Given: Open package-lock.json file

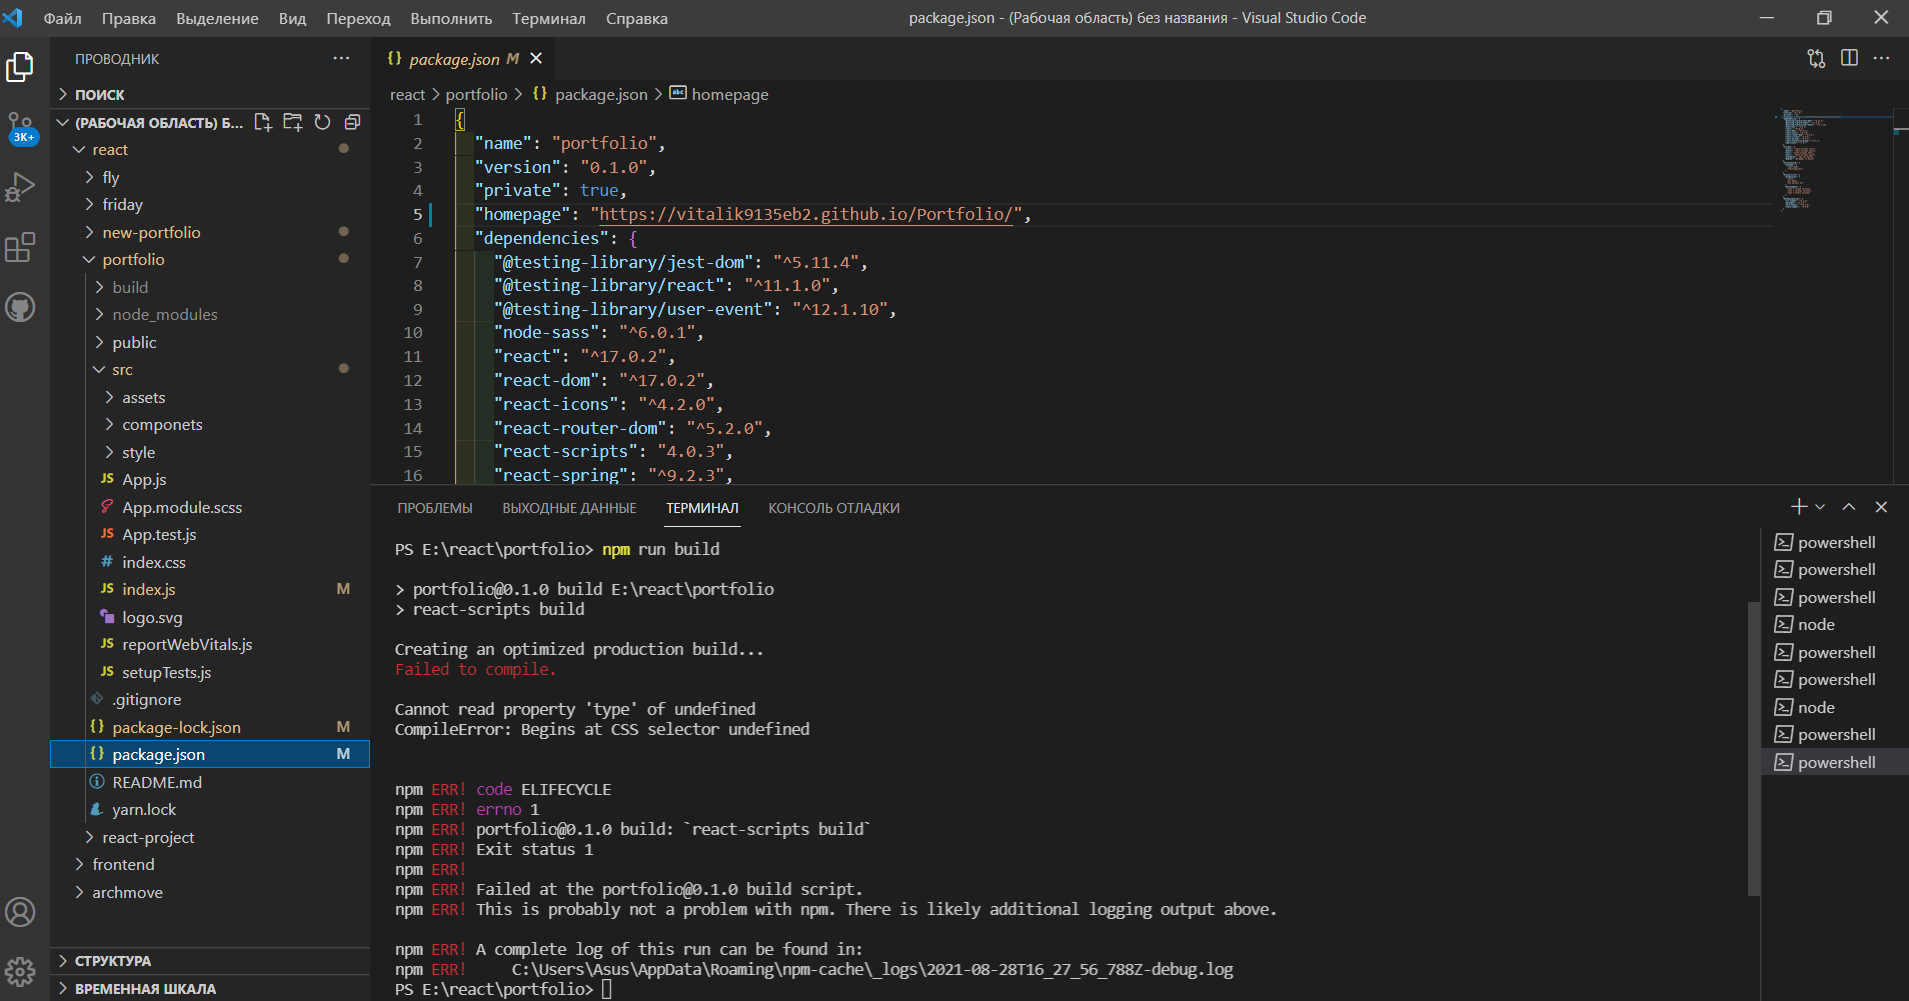Looking at the screenshot, I should coord(210,727).
